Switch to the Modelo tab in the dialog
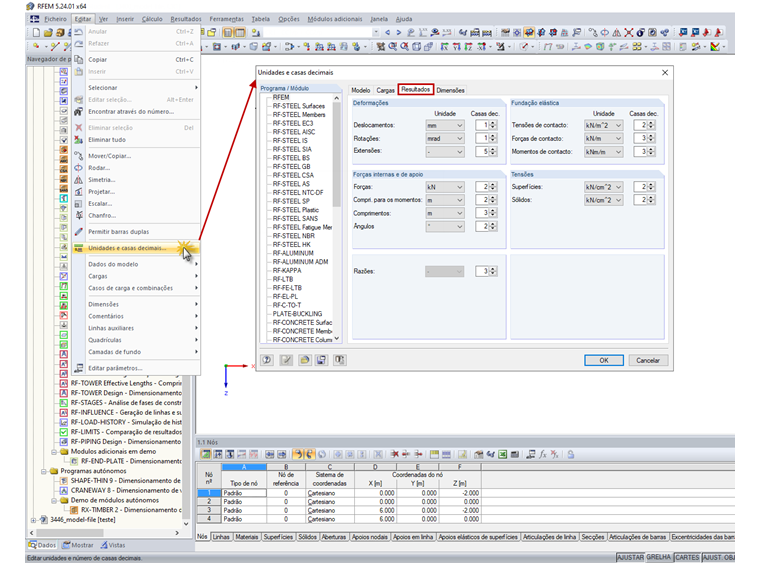This screenshot has width=760, height=563. pos(361,90)
